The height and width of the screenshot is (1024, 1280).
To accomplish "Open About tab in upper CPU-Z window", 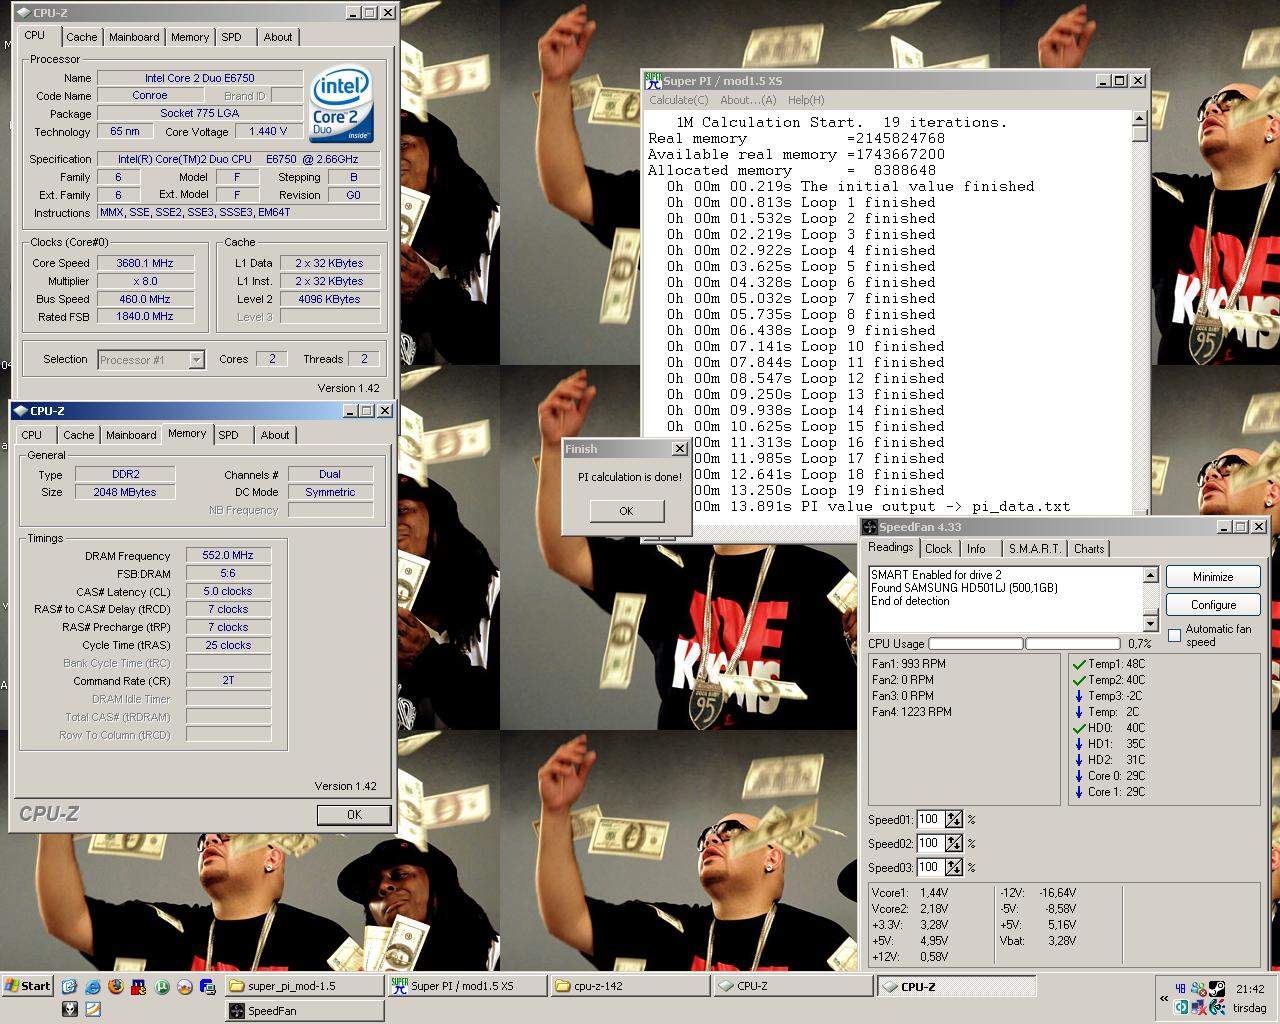I will (278, 37).
